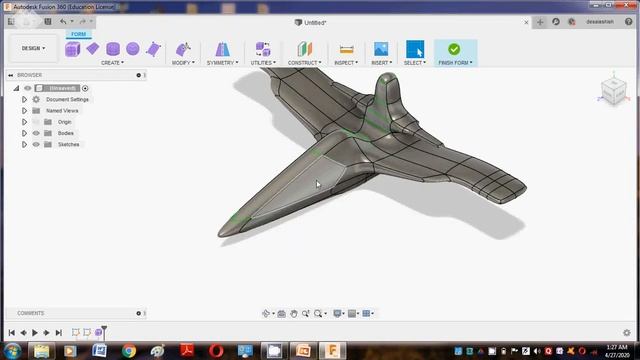Select Document Settings in the browser

coord(67,100)
